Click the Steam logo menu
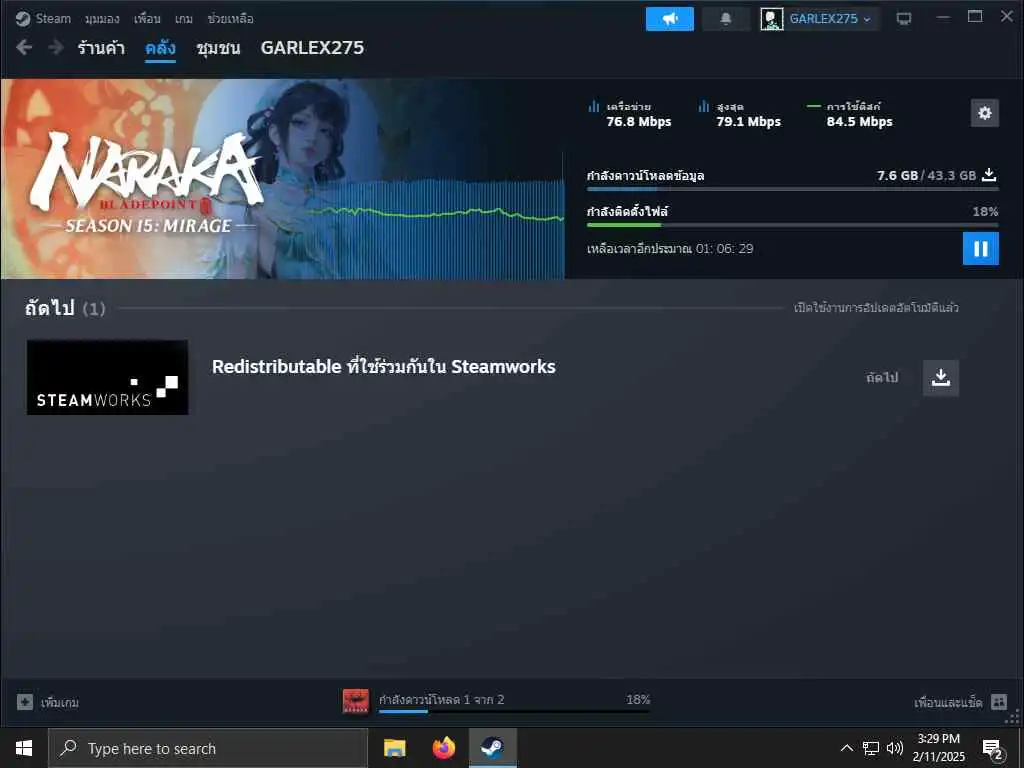Screen dimensions: 1024x768 pyautogui.click(x=43, y=18)
